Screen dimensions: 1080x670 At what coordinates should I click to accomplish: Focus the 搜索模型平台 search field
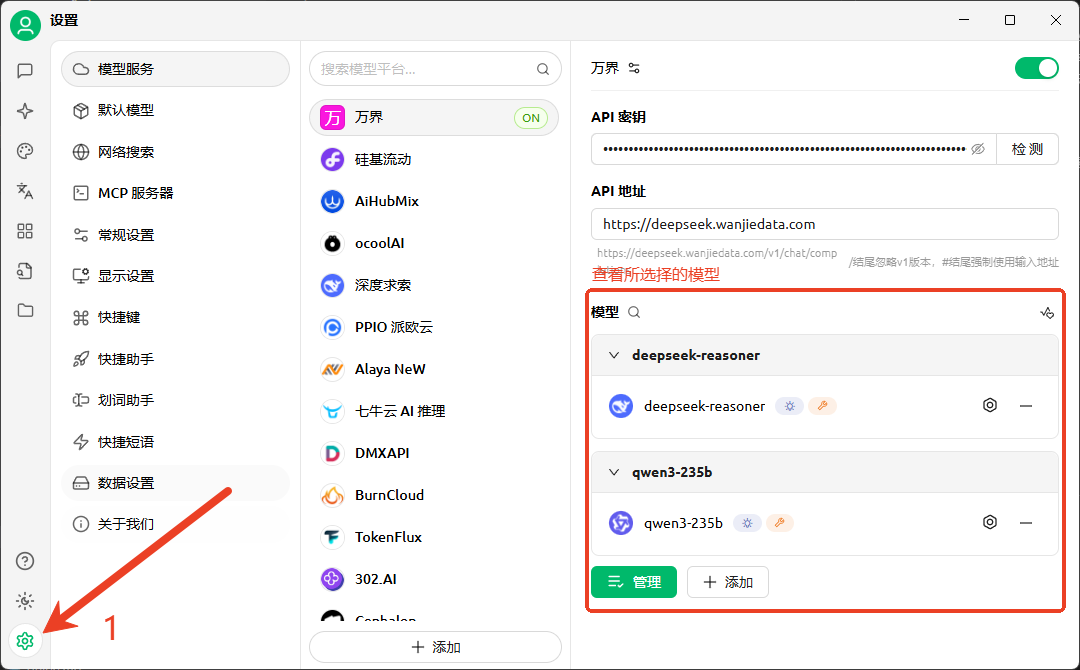(435, 69)
